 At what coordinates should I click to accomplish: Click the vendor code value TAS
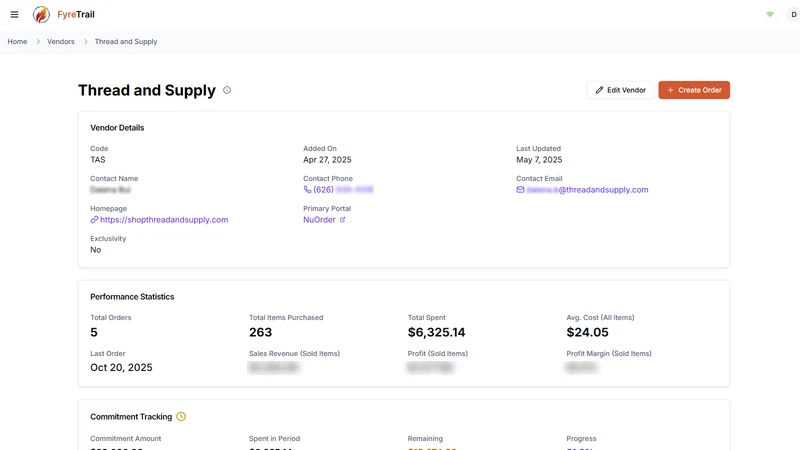pyautogui.click(x=98, y=160)
